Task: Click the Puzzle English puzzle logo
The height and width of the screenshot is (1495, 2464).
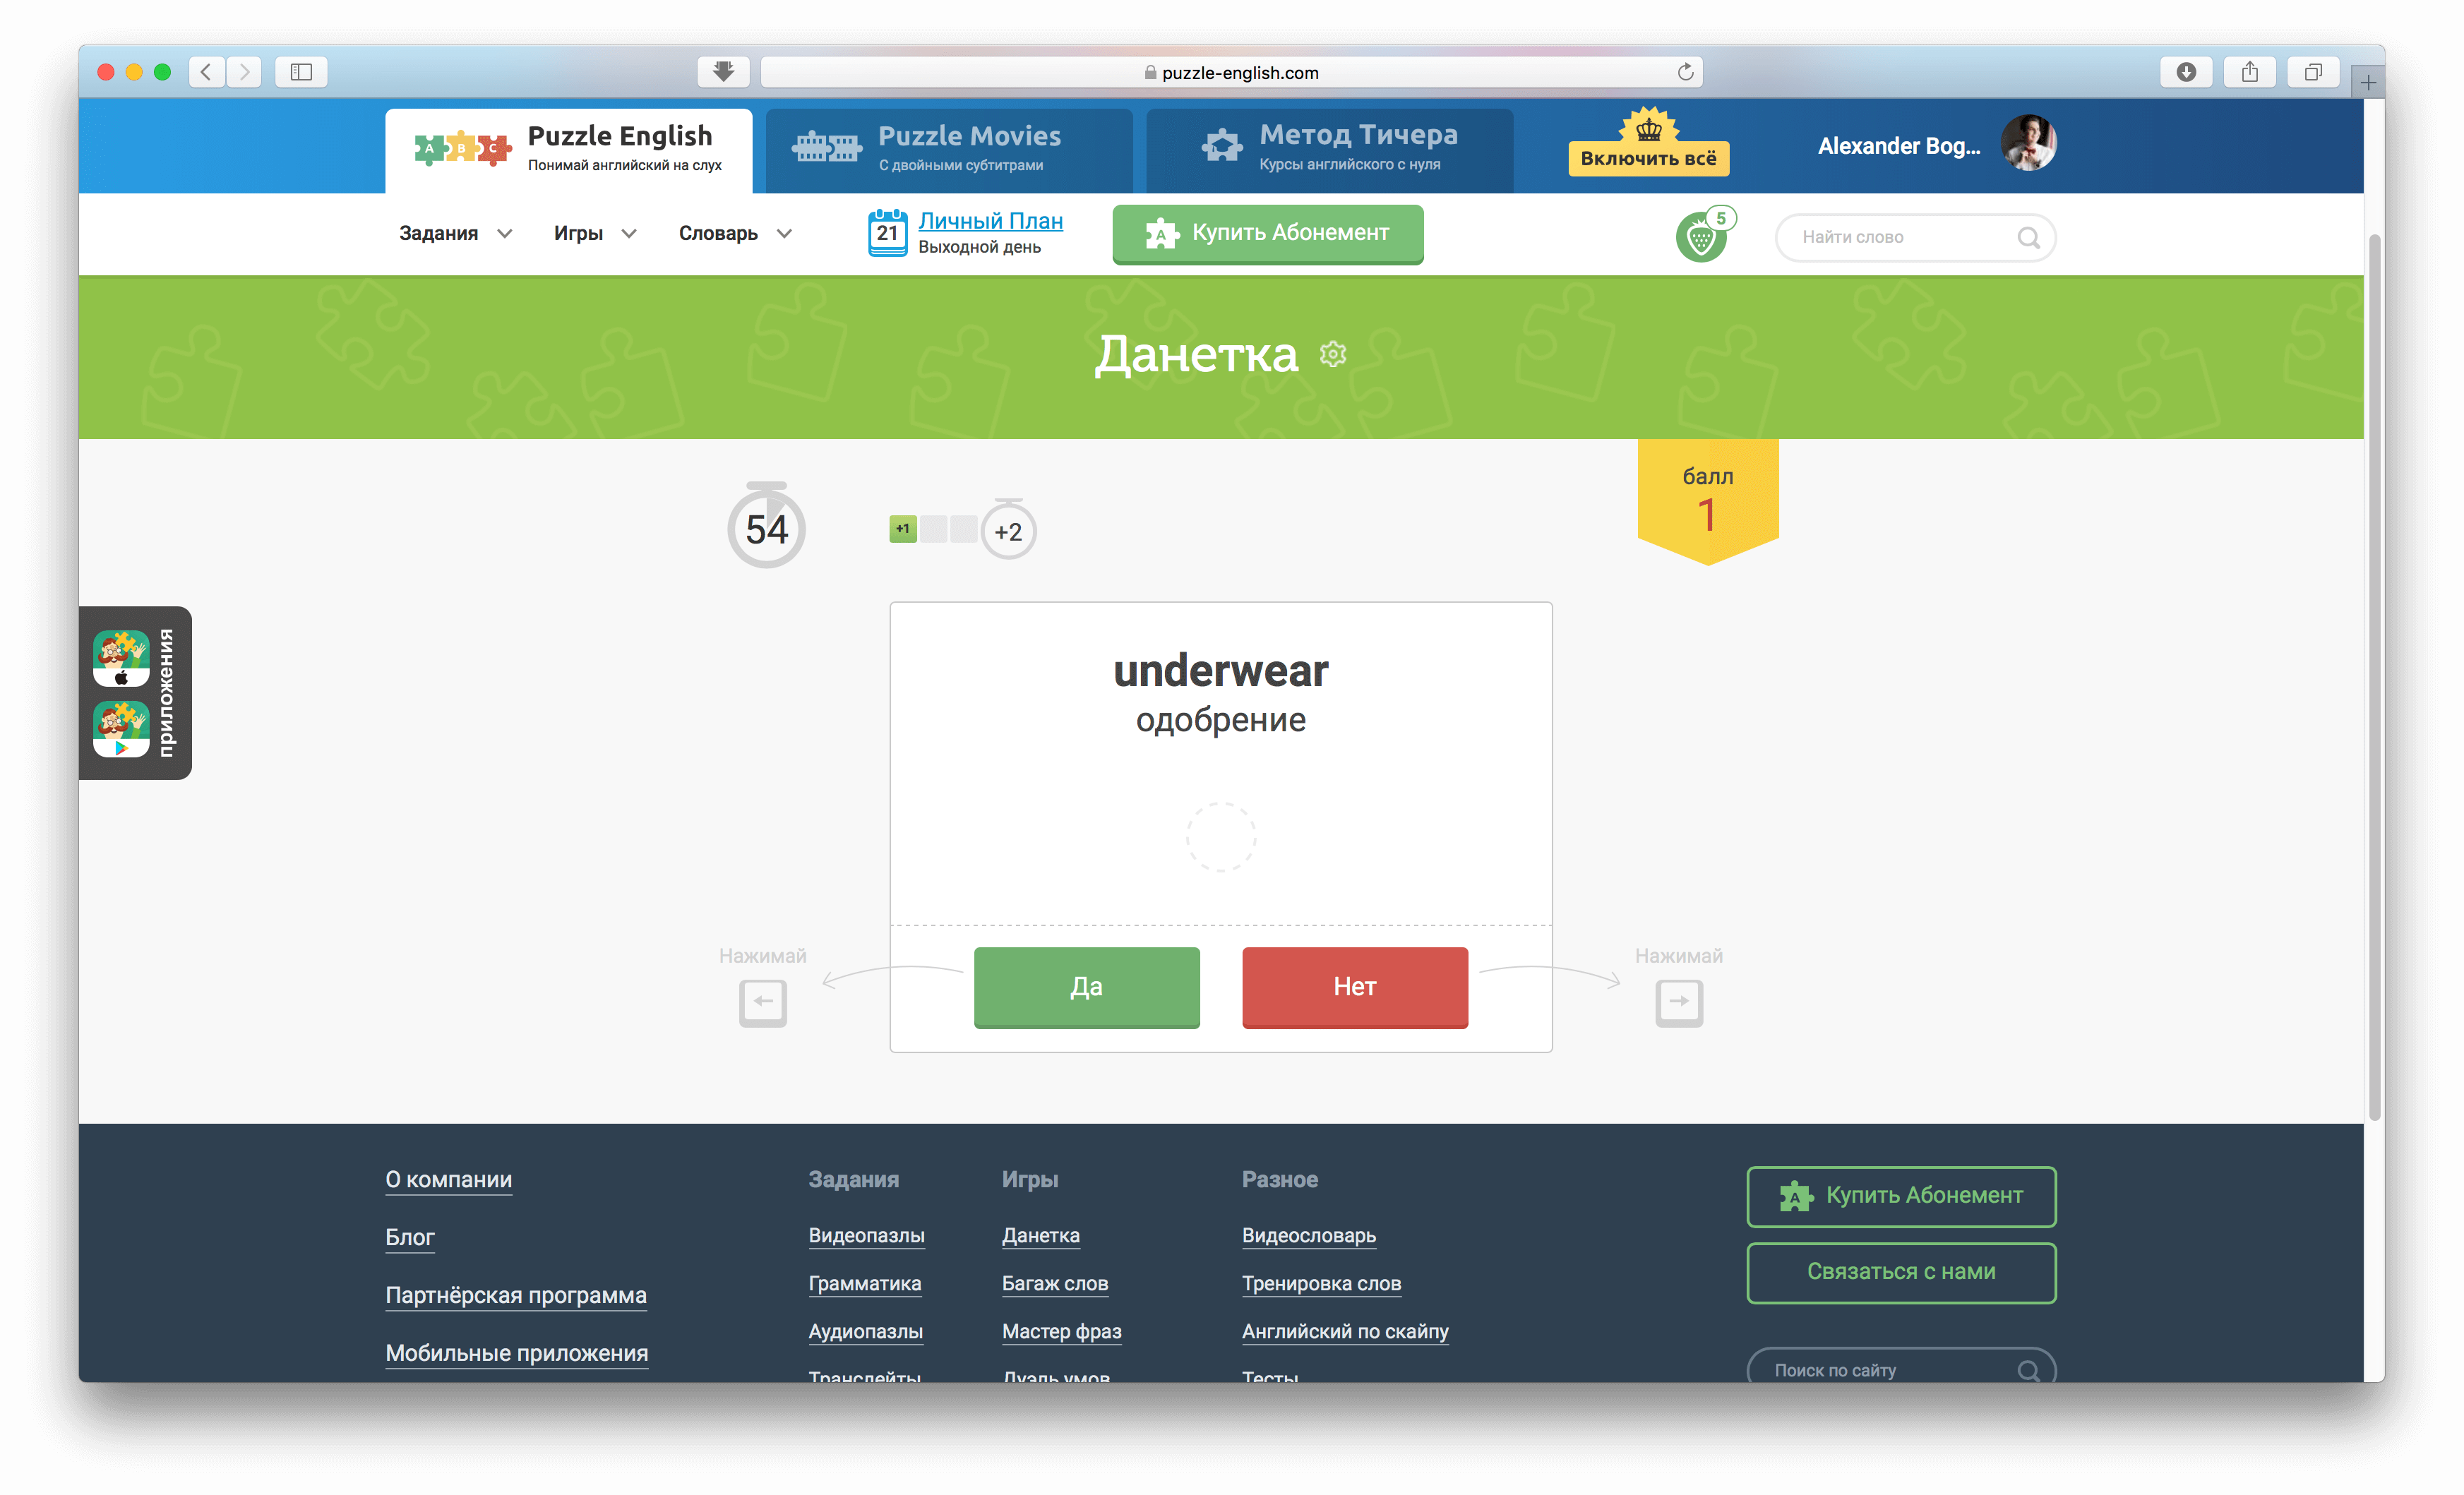Action: coord(463,149)
